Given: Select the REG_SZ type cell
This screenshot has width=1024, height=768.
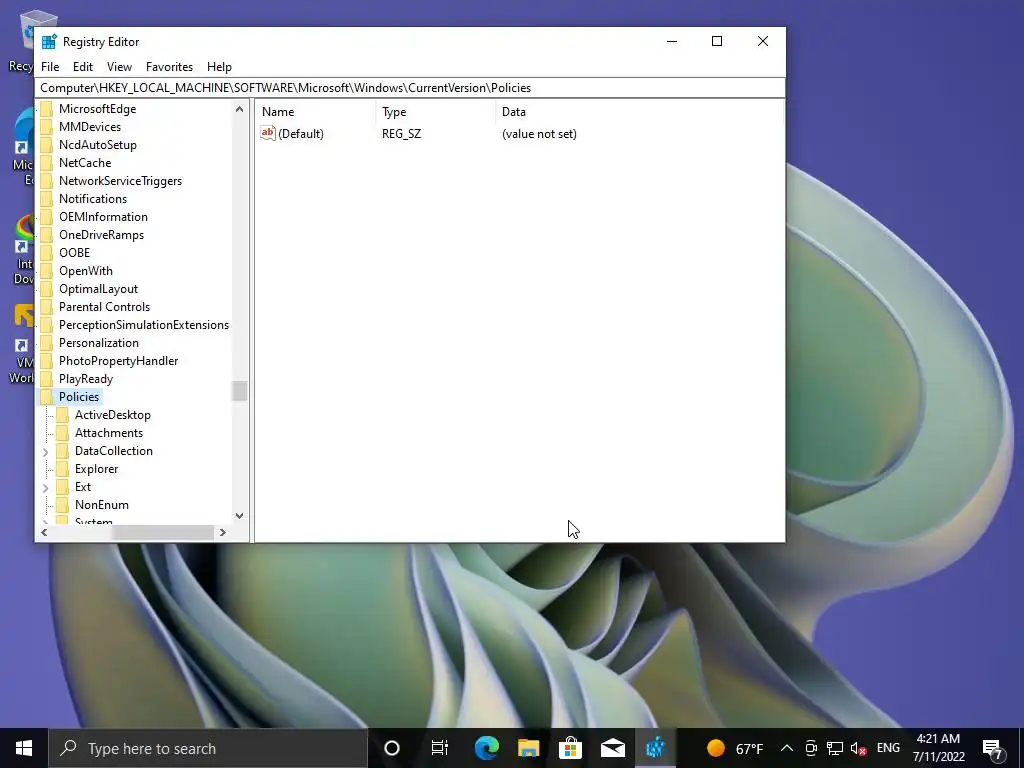Looking at the screenshot, I should pyautogui.click(x=402, y=134).
